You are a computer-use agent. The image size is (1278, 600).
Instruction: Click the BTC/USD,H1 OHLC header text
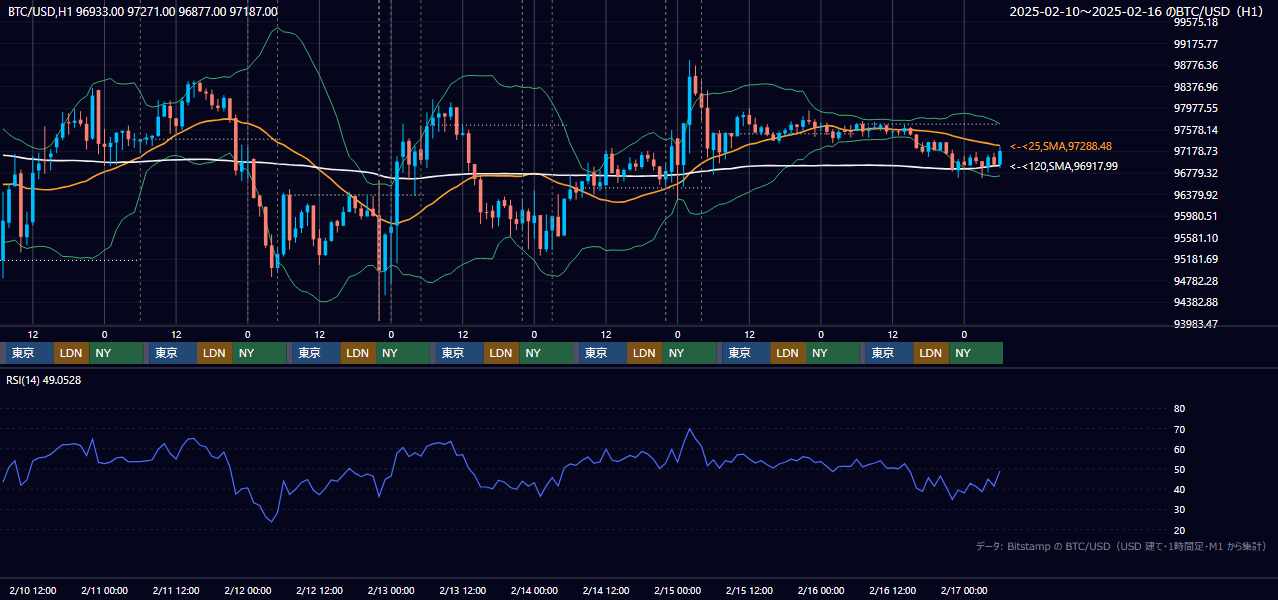143,11
